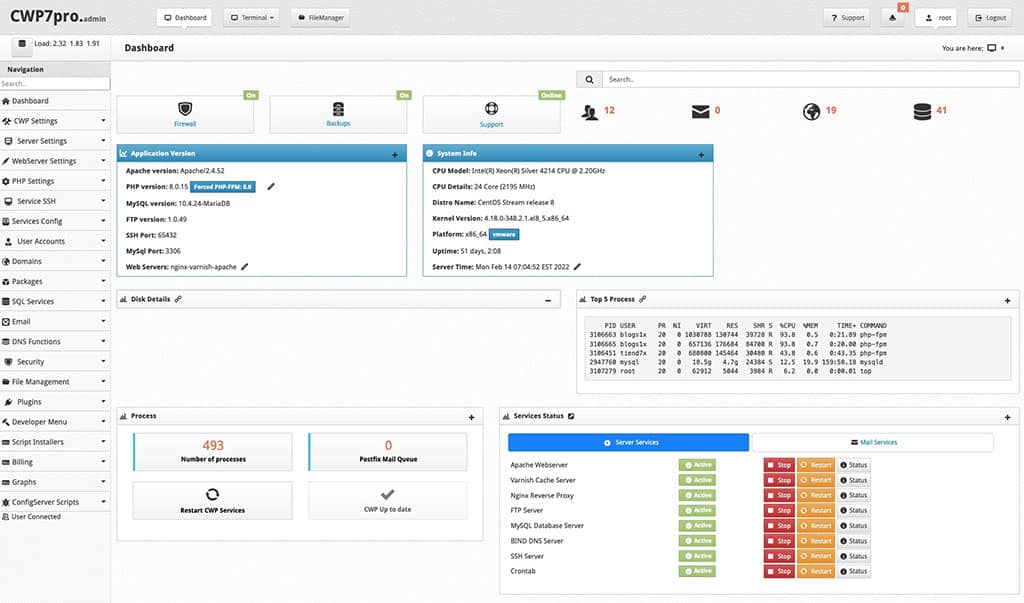1024x603 pixels.
Task: Stop the Apache Webserver service
Action: pos(778,464)
